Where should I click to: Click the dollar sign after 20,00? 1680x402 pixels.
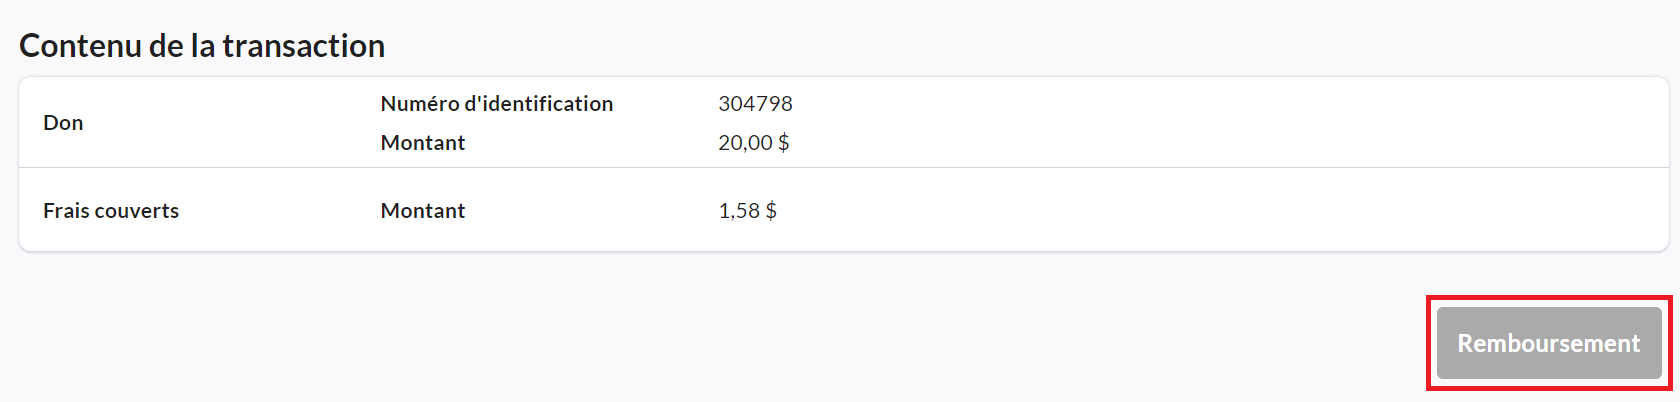coord(783,143)
